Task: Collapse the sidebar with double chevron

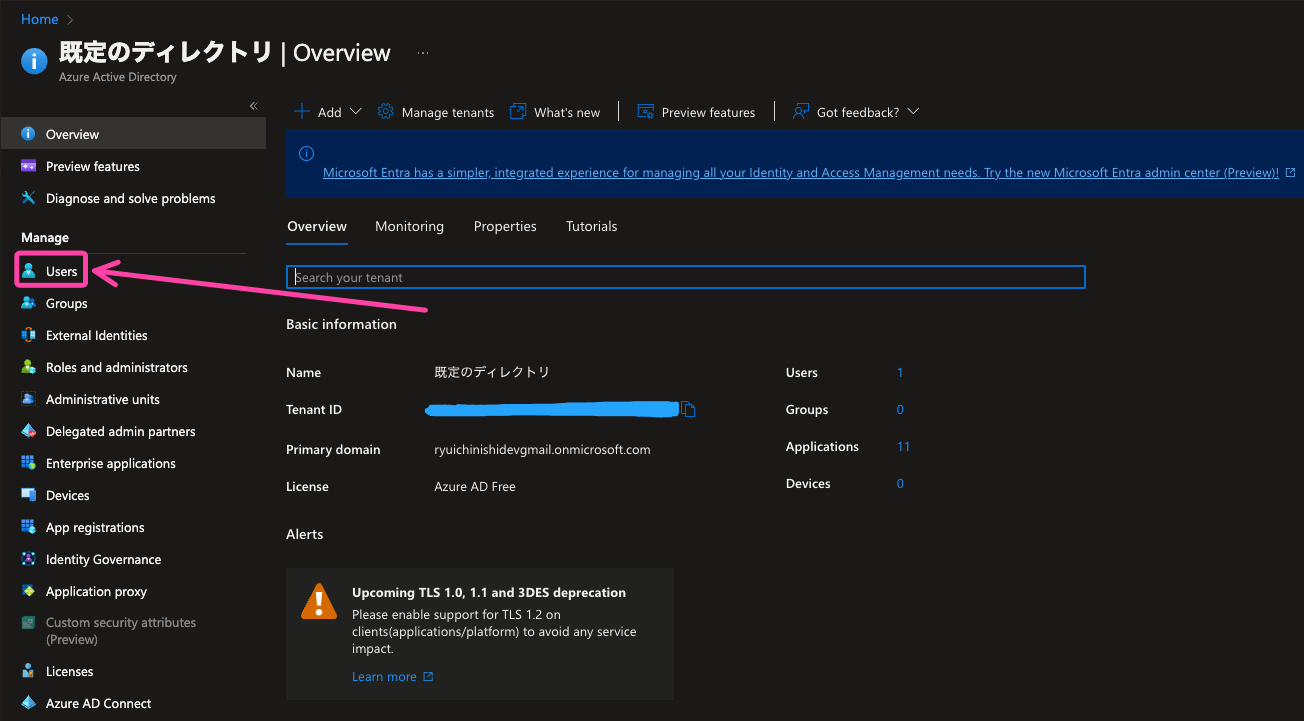Action: click(253, 105)
